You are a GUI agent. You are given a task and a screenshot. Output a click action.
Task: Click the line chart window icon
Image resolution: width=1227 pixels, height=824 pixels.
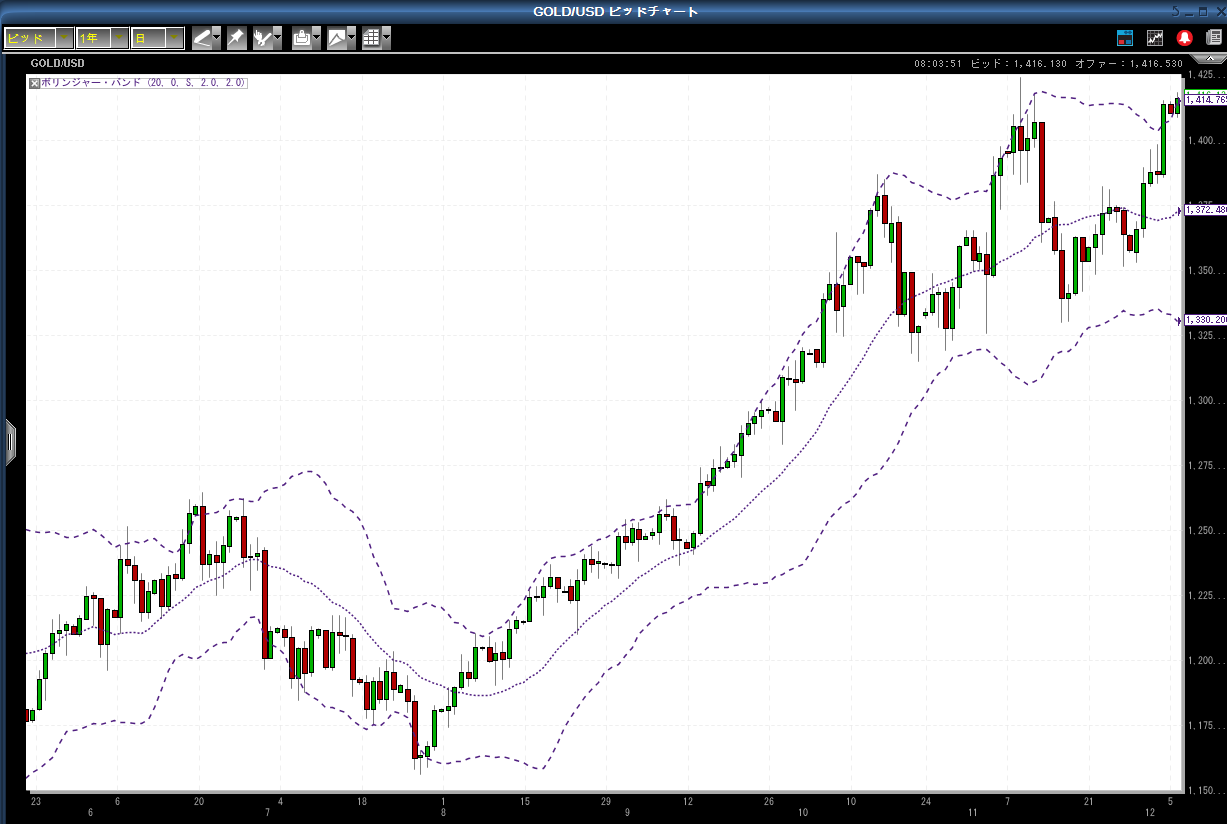(x=1155, y=38)
